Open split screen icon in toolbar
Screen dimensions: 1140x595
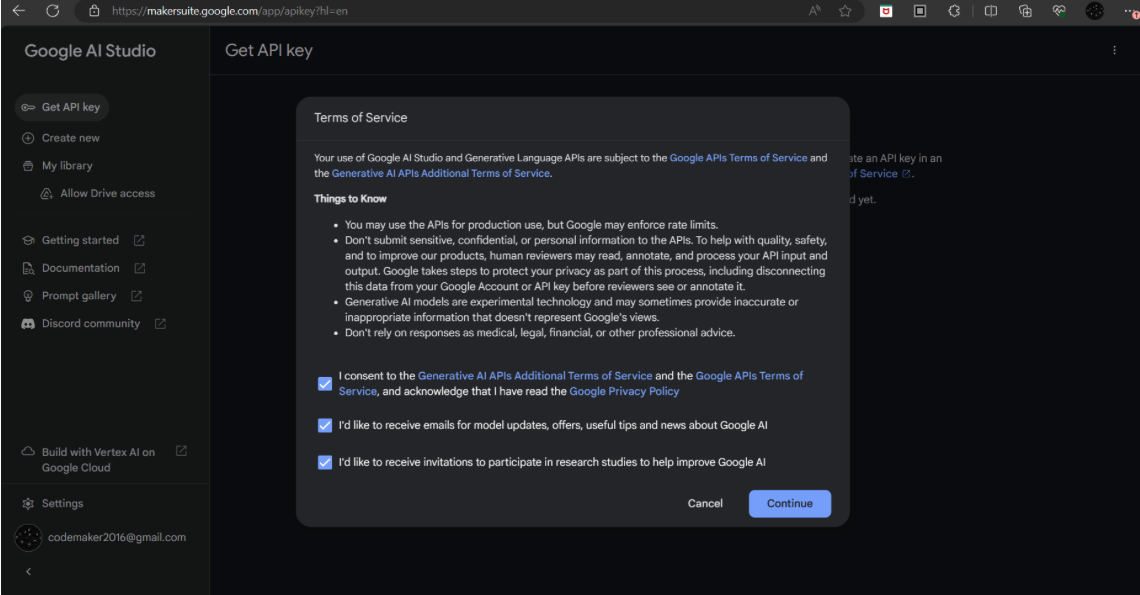pos(990,11)
